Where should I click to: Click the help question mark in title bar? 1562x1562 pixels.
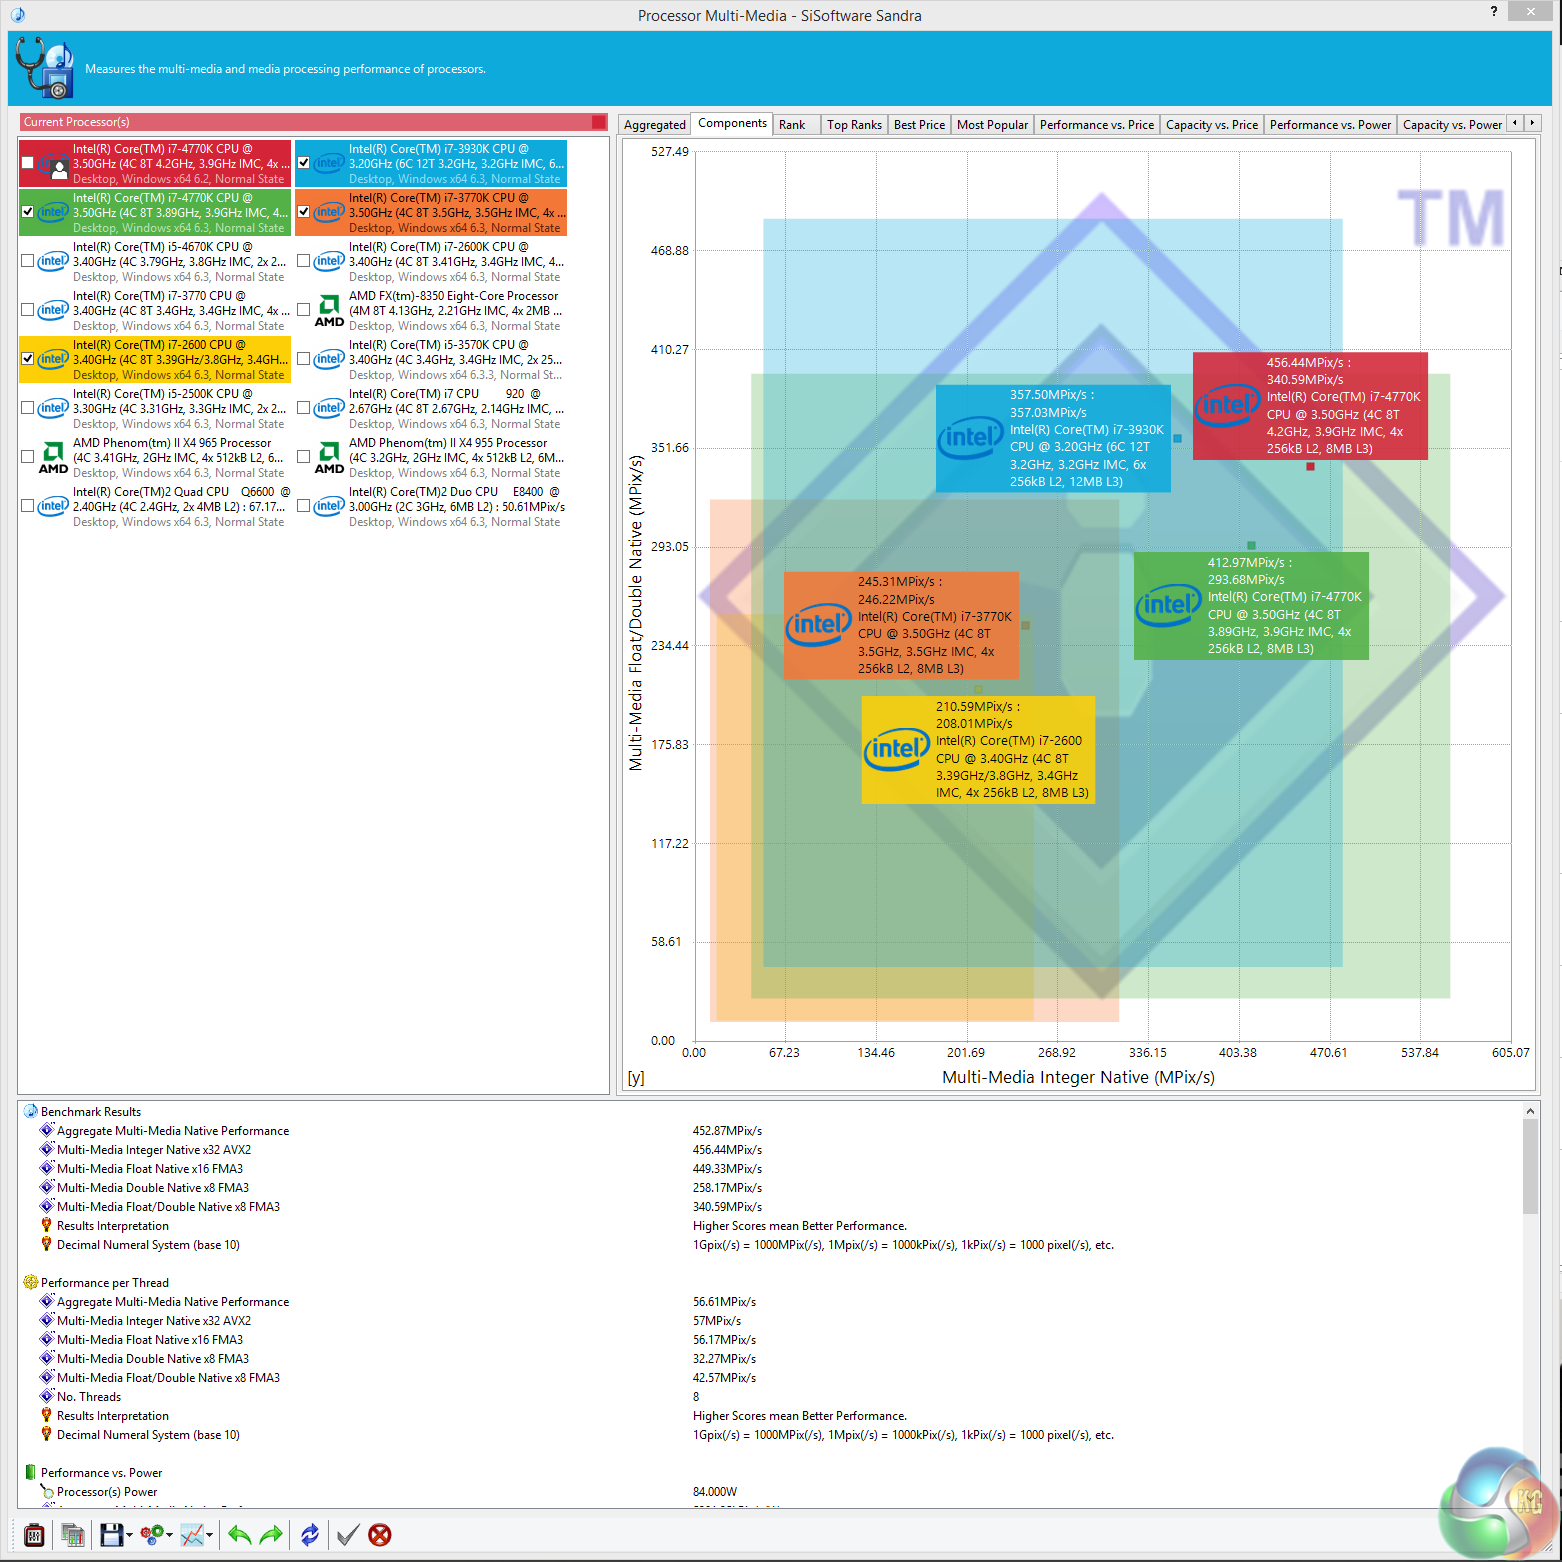pyautogui.click(x=1494, y=11)
